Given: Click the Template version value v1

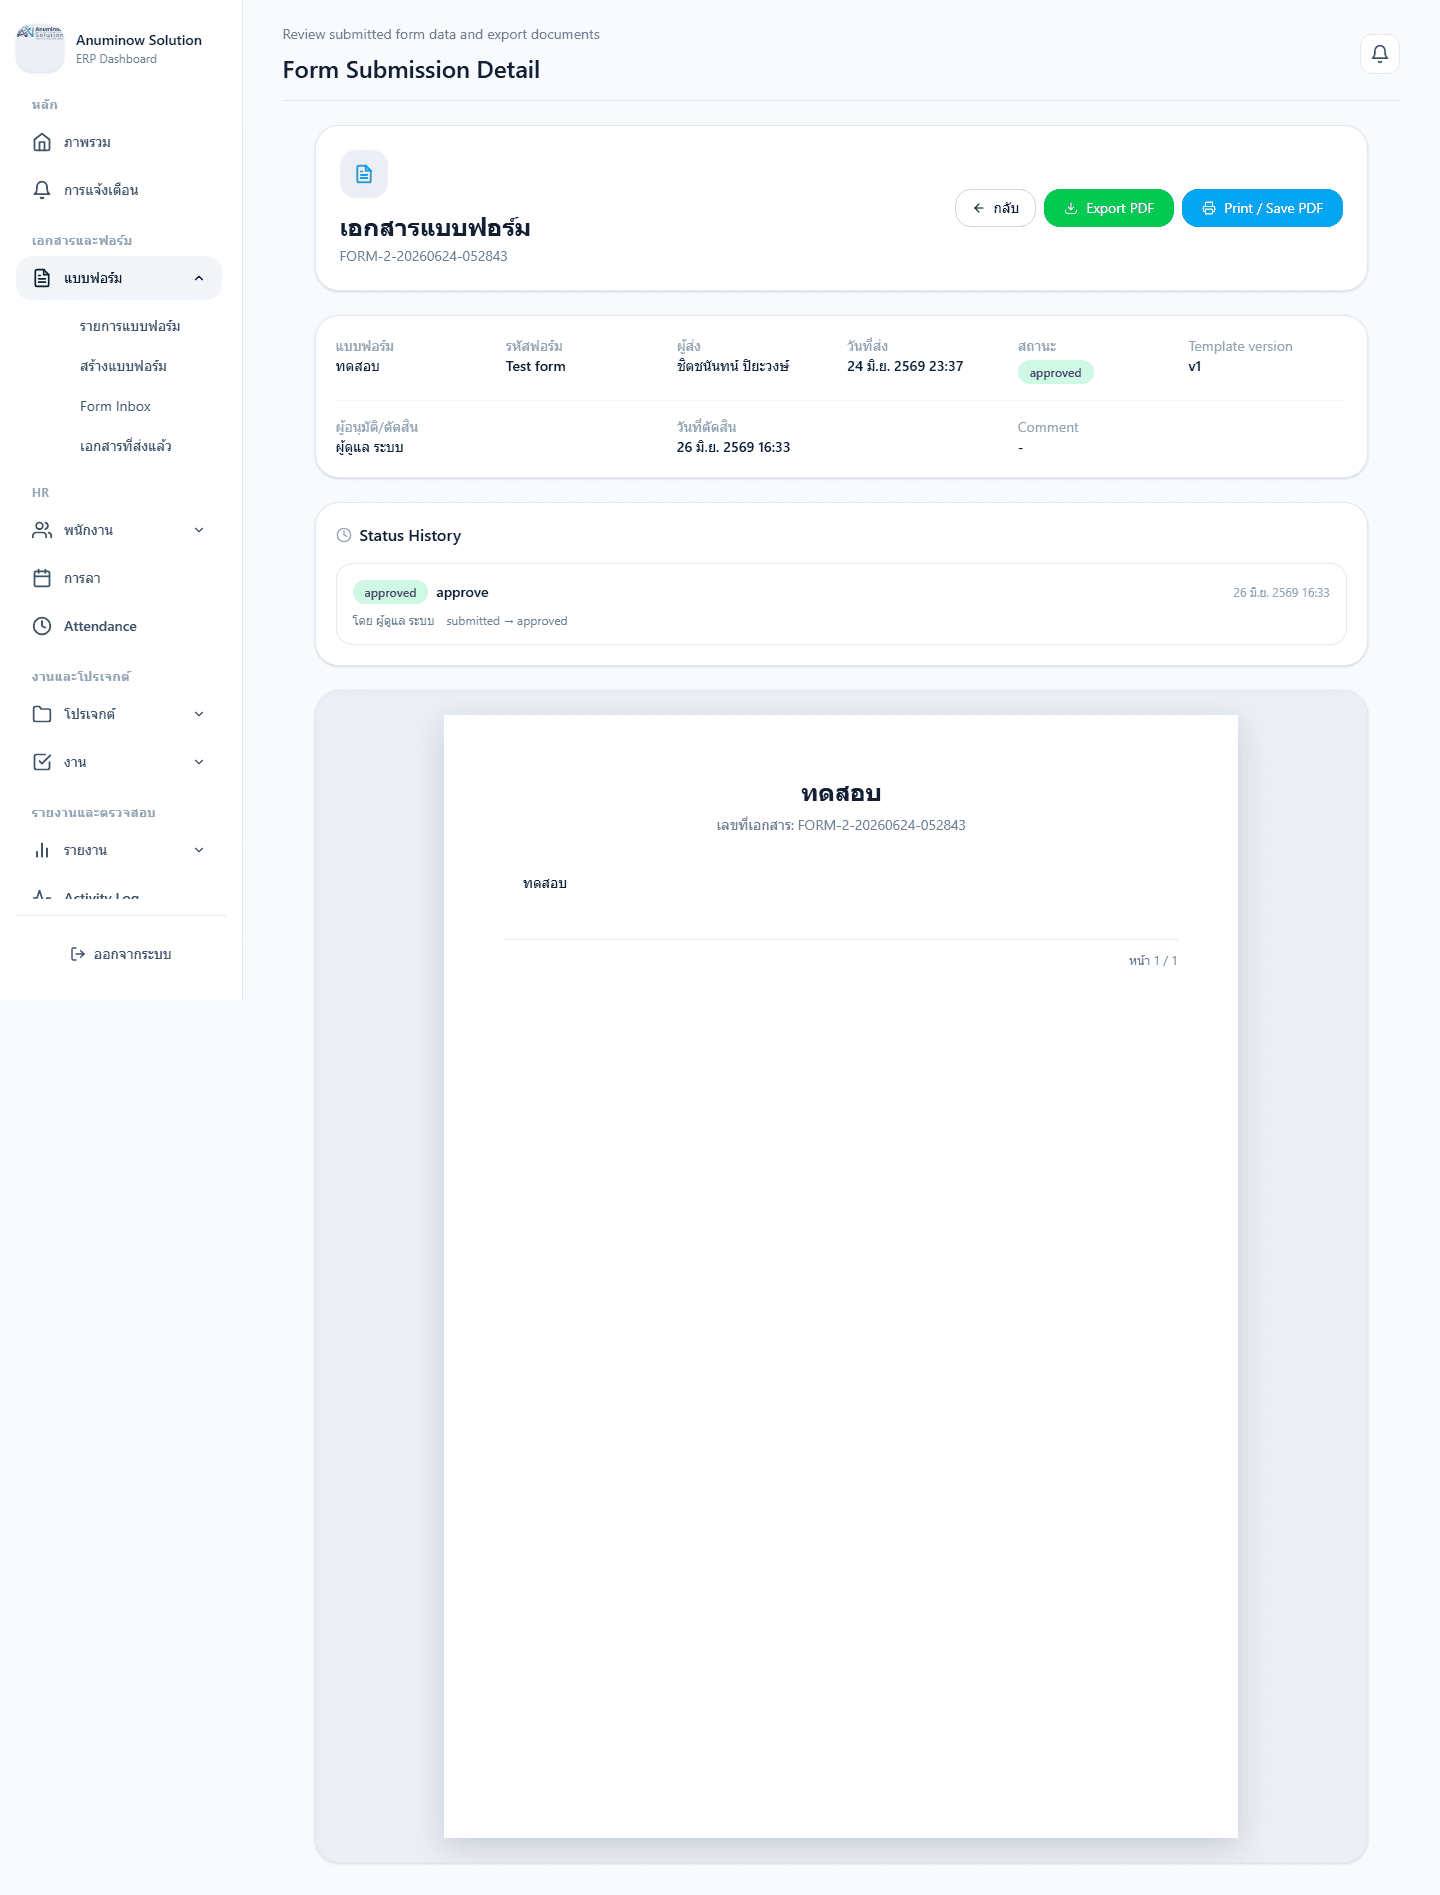Looking at the screenshot, I should click(x=1194, y=366).
